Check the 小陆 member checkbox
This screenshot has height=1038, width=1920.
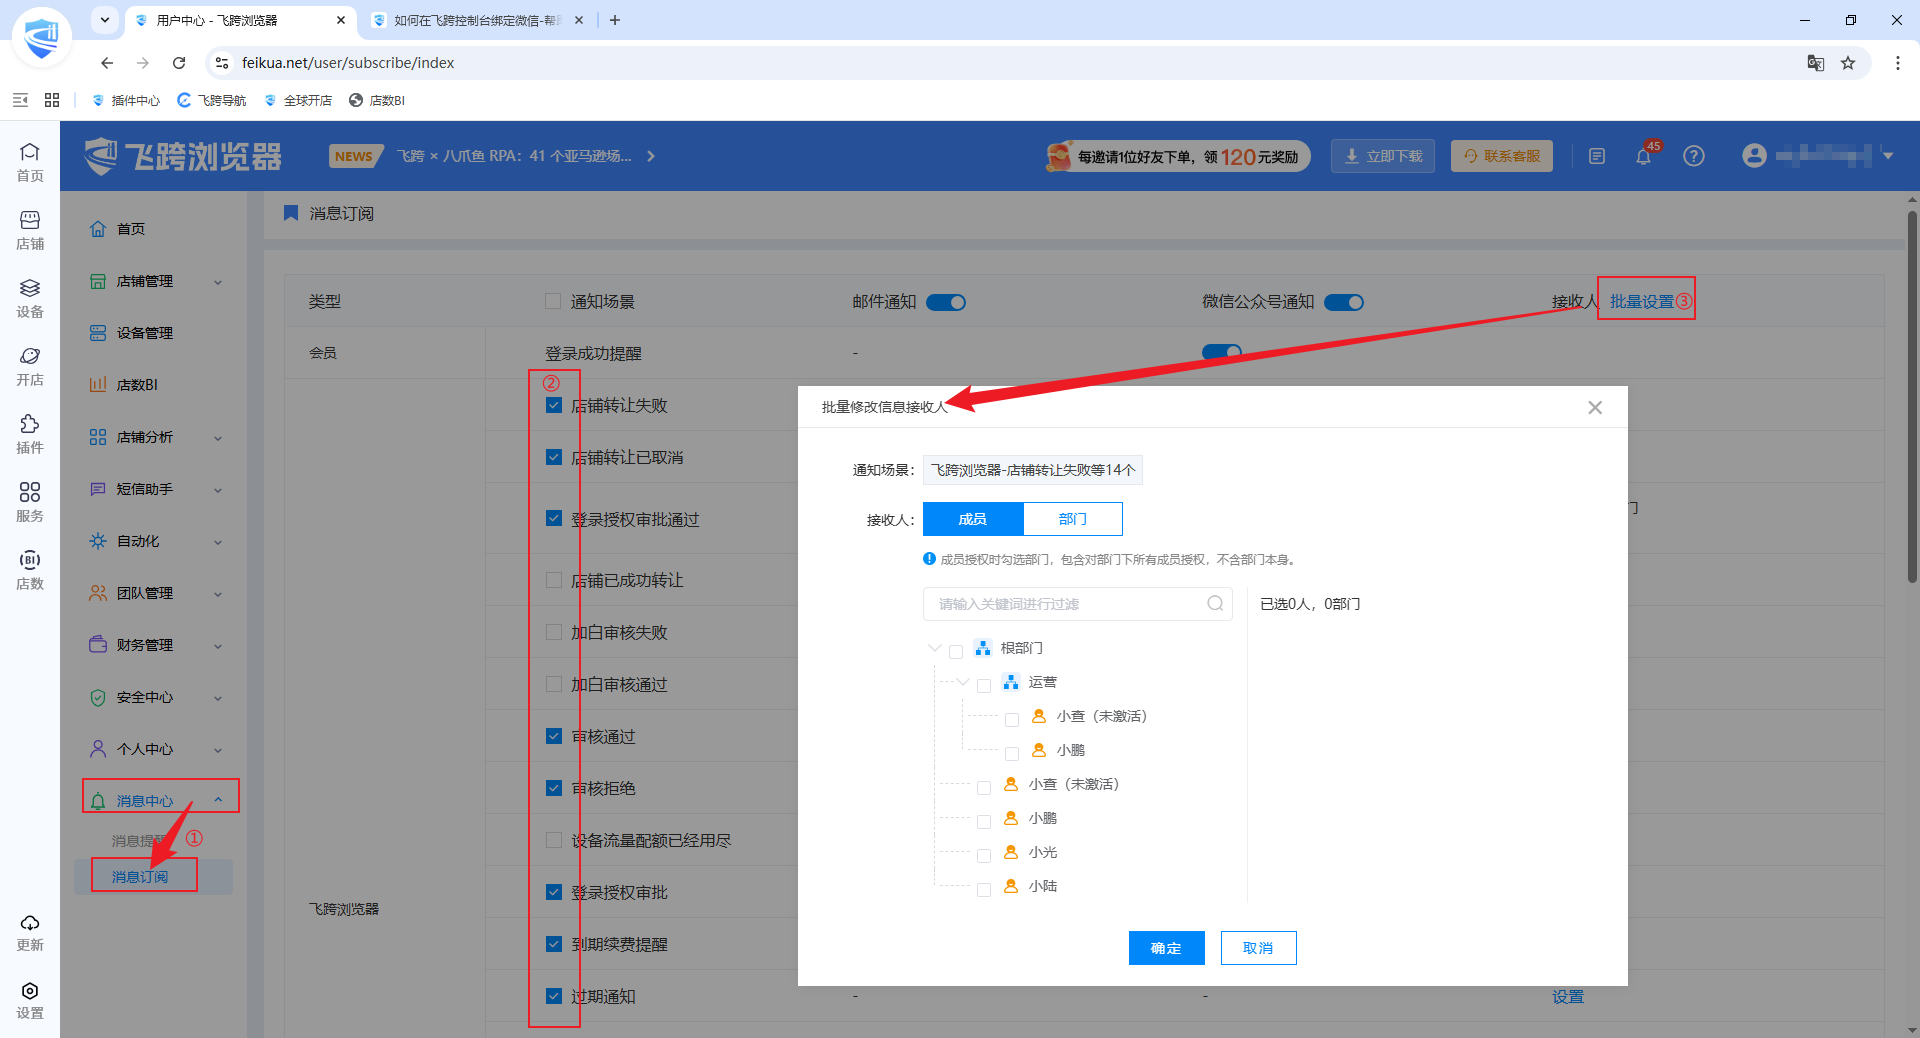pyautogui.click(x=984, y=889)
